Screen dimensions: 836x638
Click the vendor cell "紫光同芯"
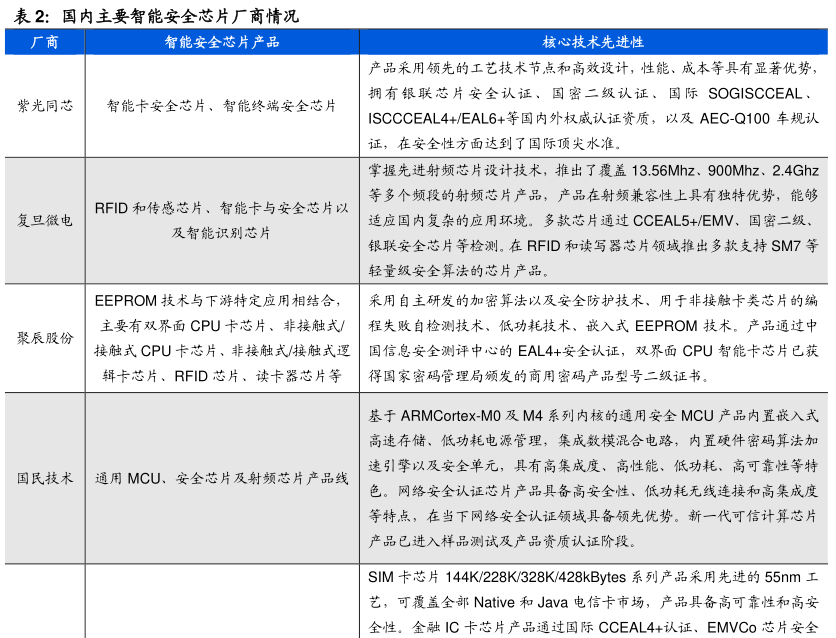45,105
